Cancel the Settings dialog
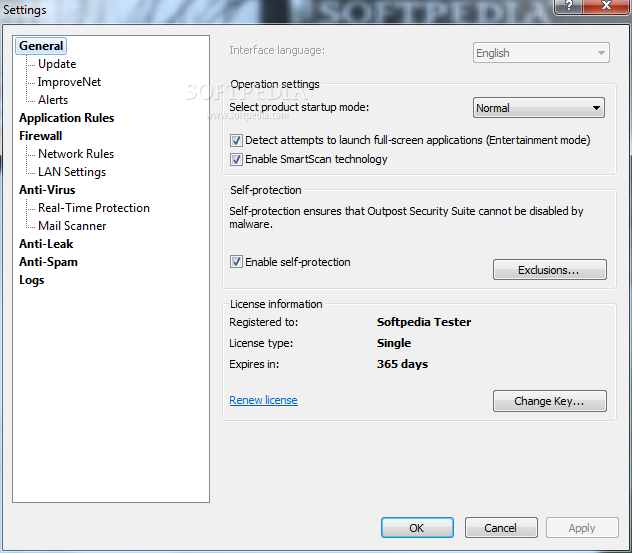The height and width of the screenshot is (553, 632). [501, 528]
